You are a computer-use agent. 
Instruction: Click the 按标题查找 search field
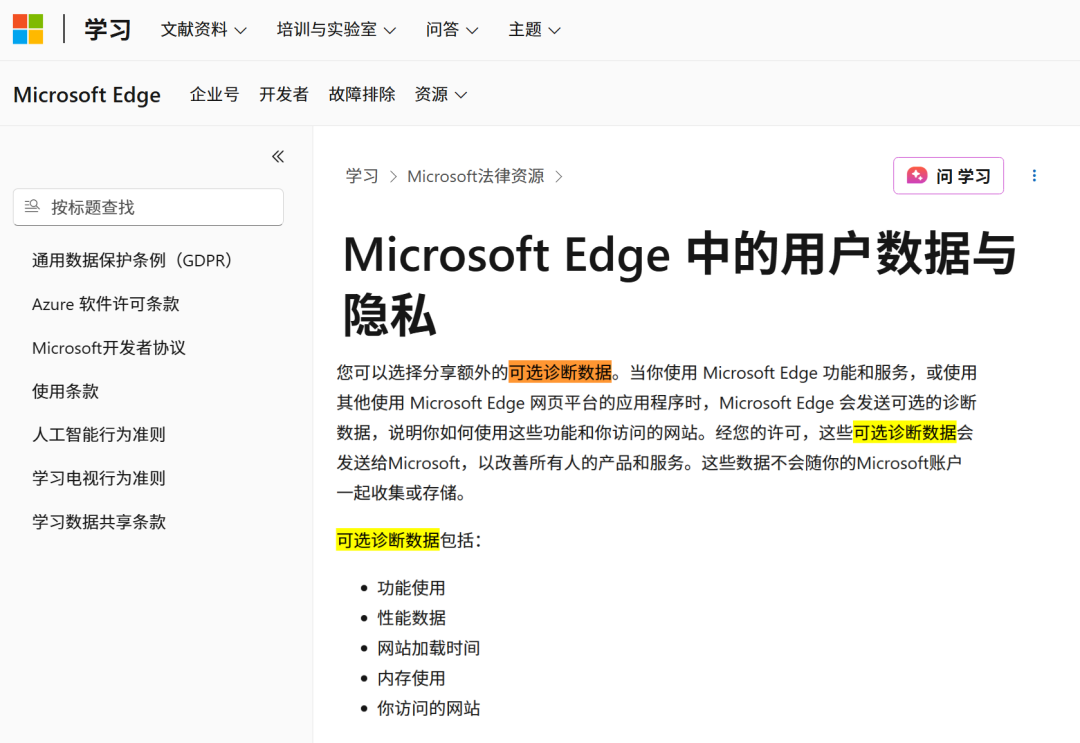tap(148, 207)
